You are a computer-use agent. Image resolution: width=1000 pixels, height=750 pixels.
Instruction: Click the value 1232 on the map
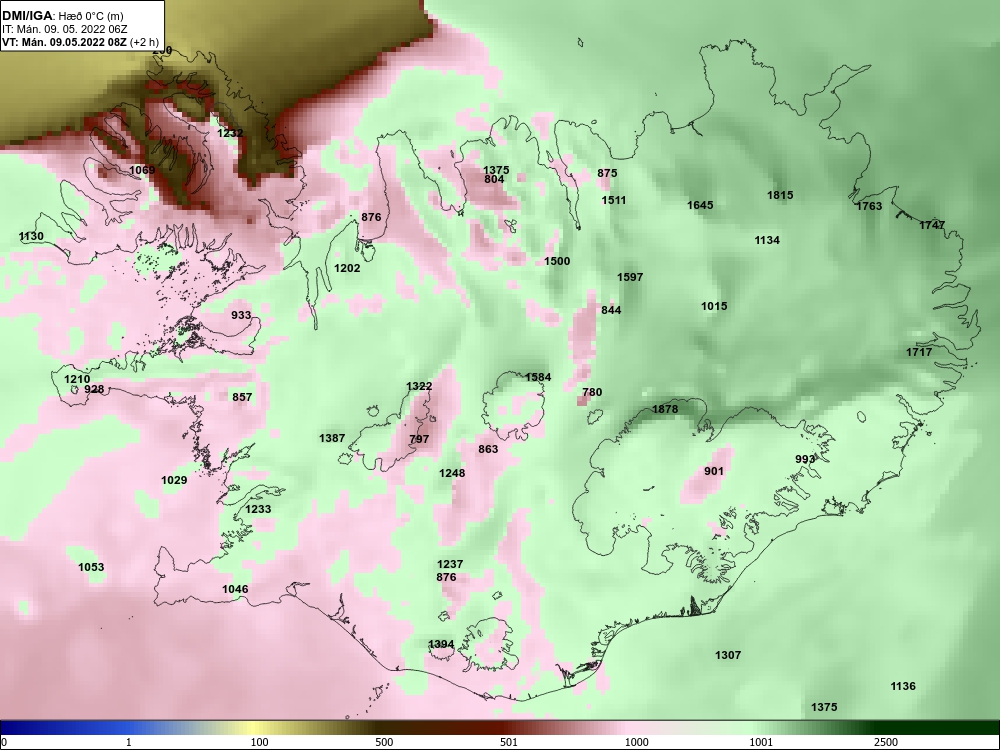pyautogui.click(x=230, y=133)
